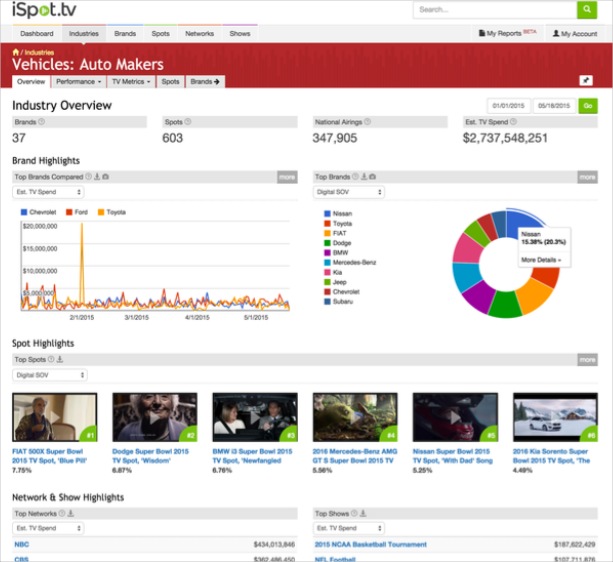Open the Brands arrow tab in red header

[205, 81]
